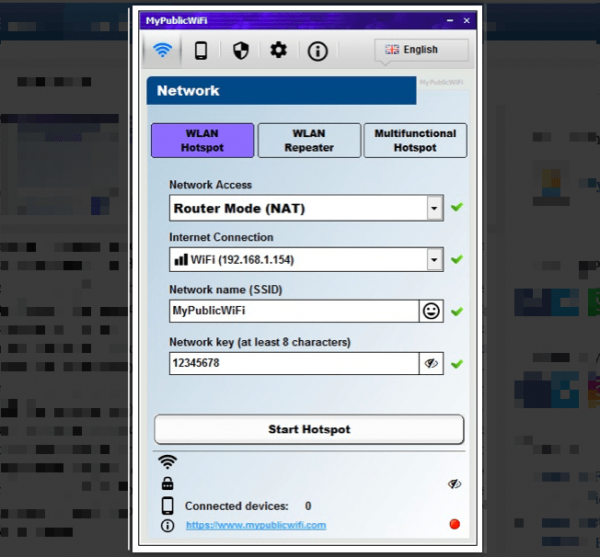Switch to Multifunctional Hotspot mode
The image size is (600, 557).
tap(415, 140)
